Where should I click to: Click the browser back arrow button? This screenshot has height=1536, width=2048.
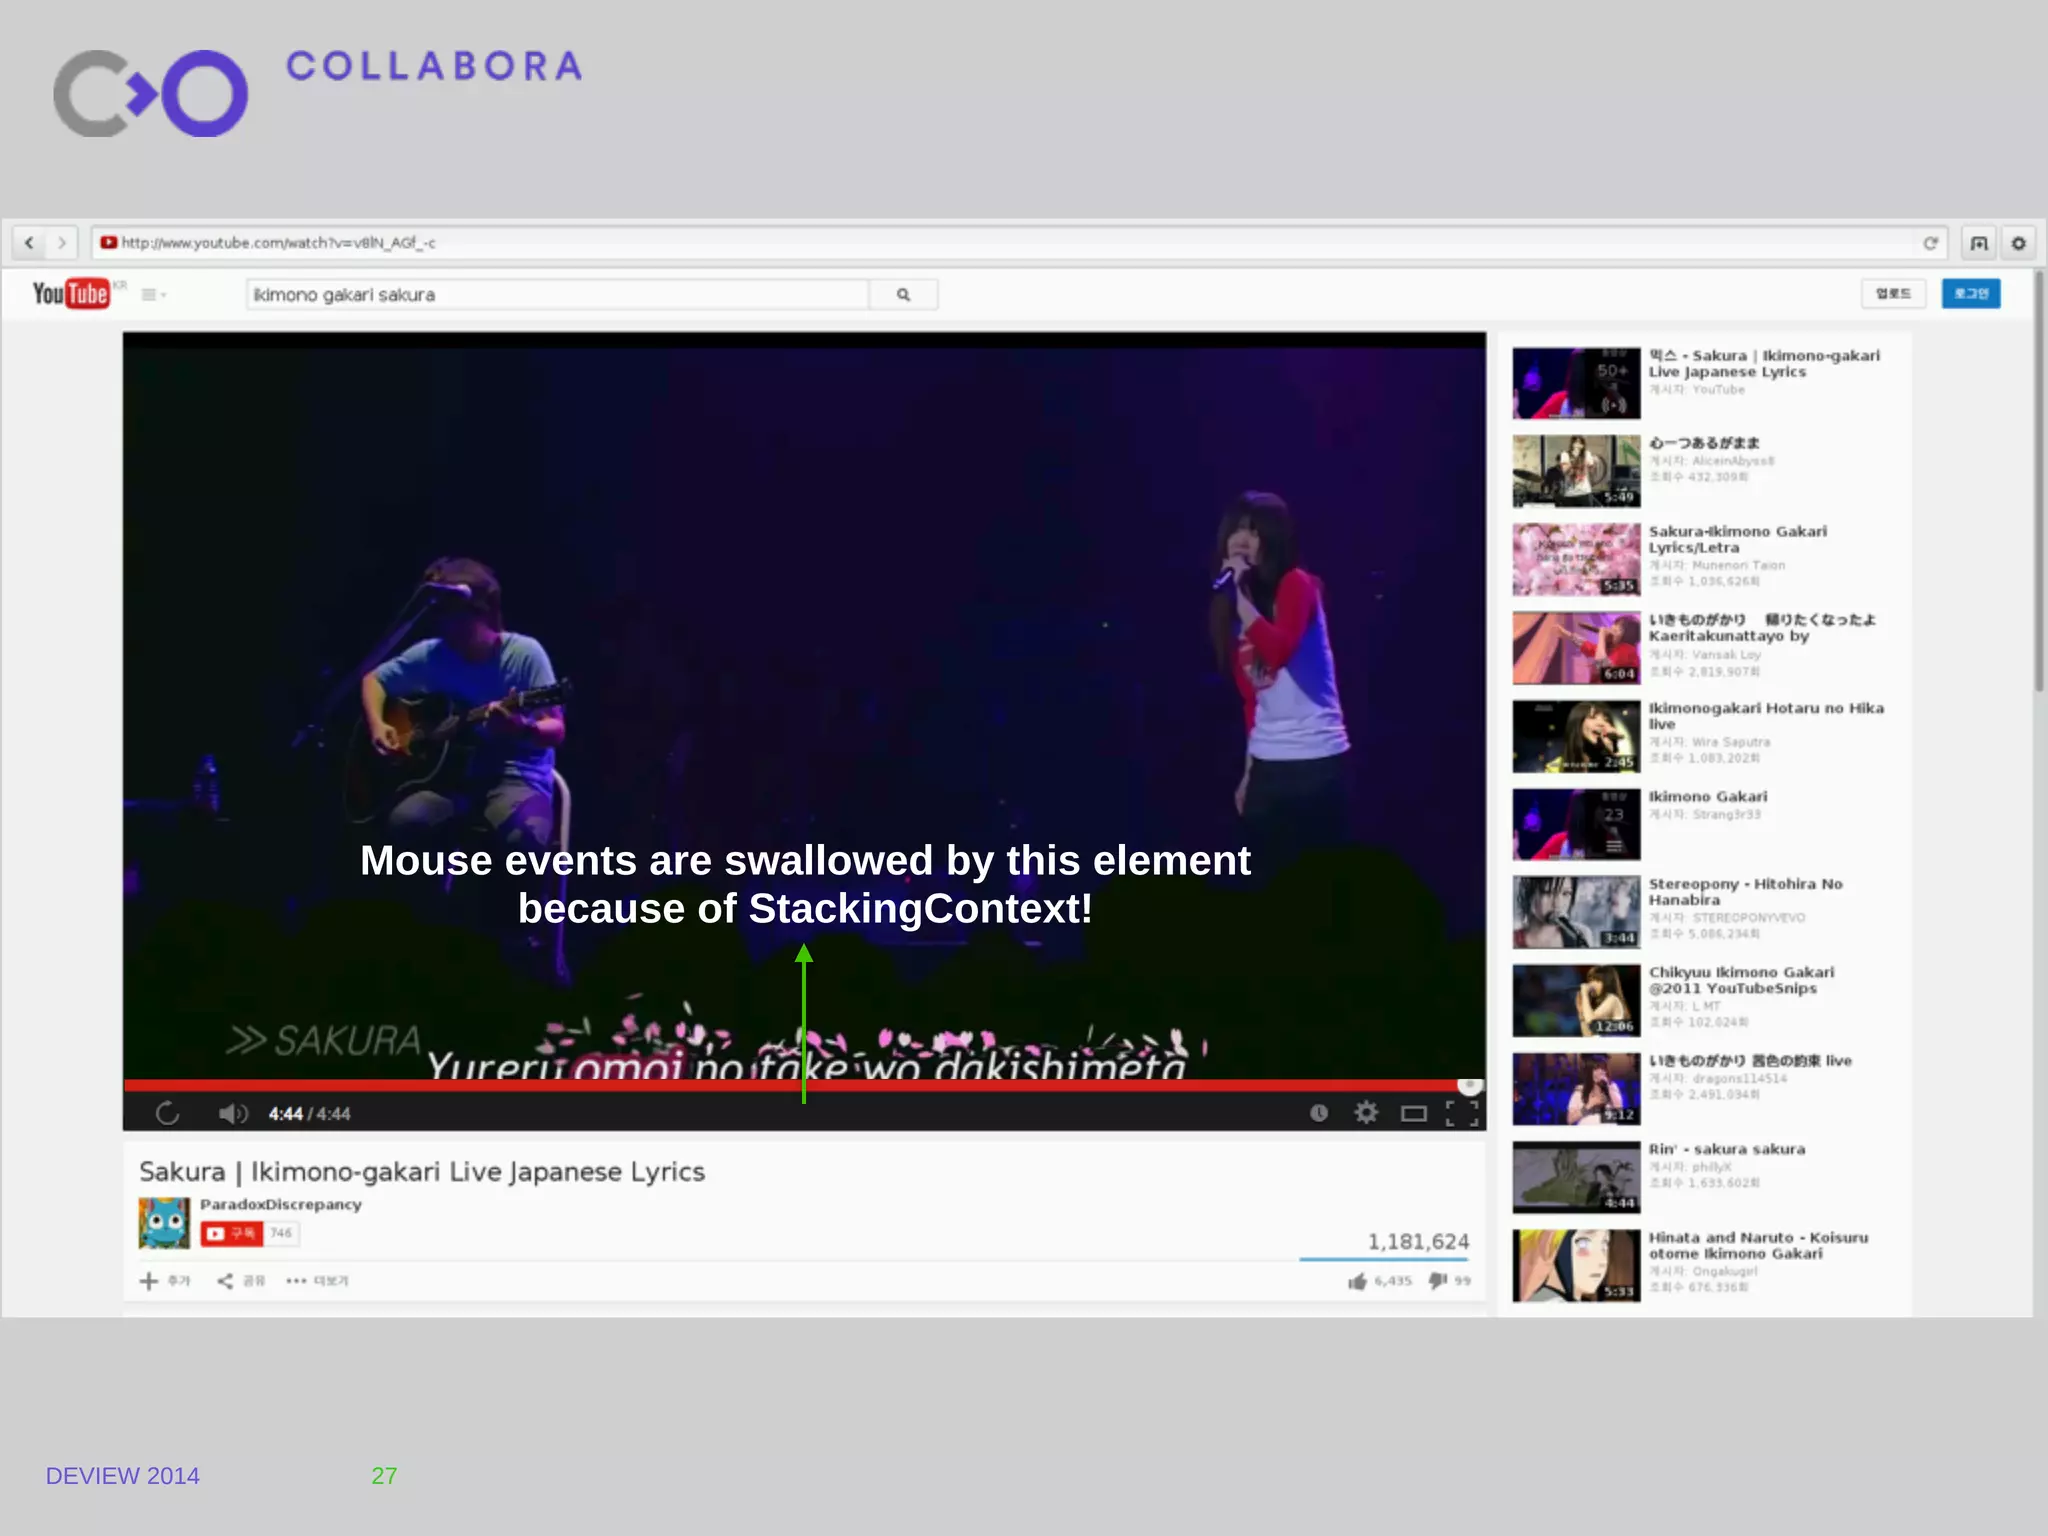tap(29, 243)
